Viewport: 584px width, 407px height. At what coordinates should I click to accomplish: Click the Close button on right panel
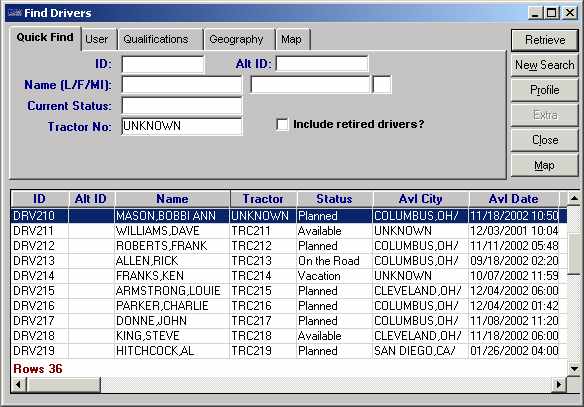(x=545, y=140)
